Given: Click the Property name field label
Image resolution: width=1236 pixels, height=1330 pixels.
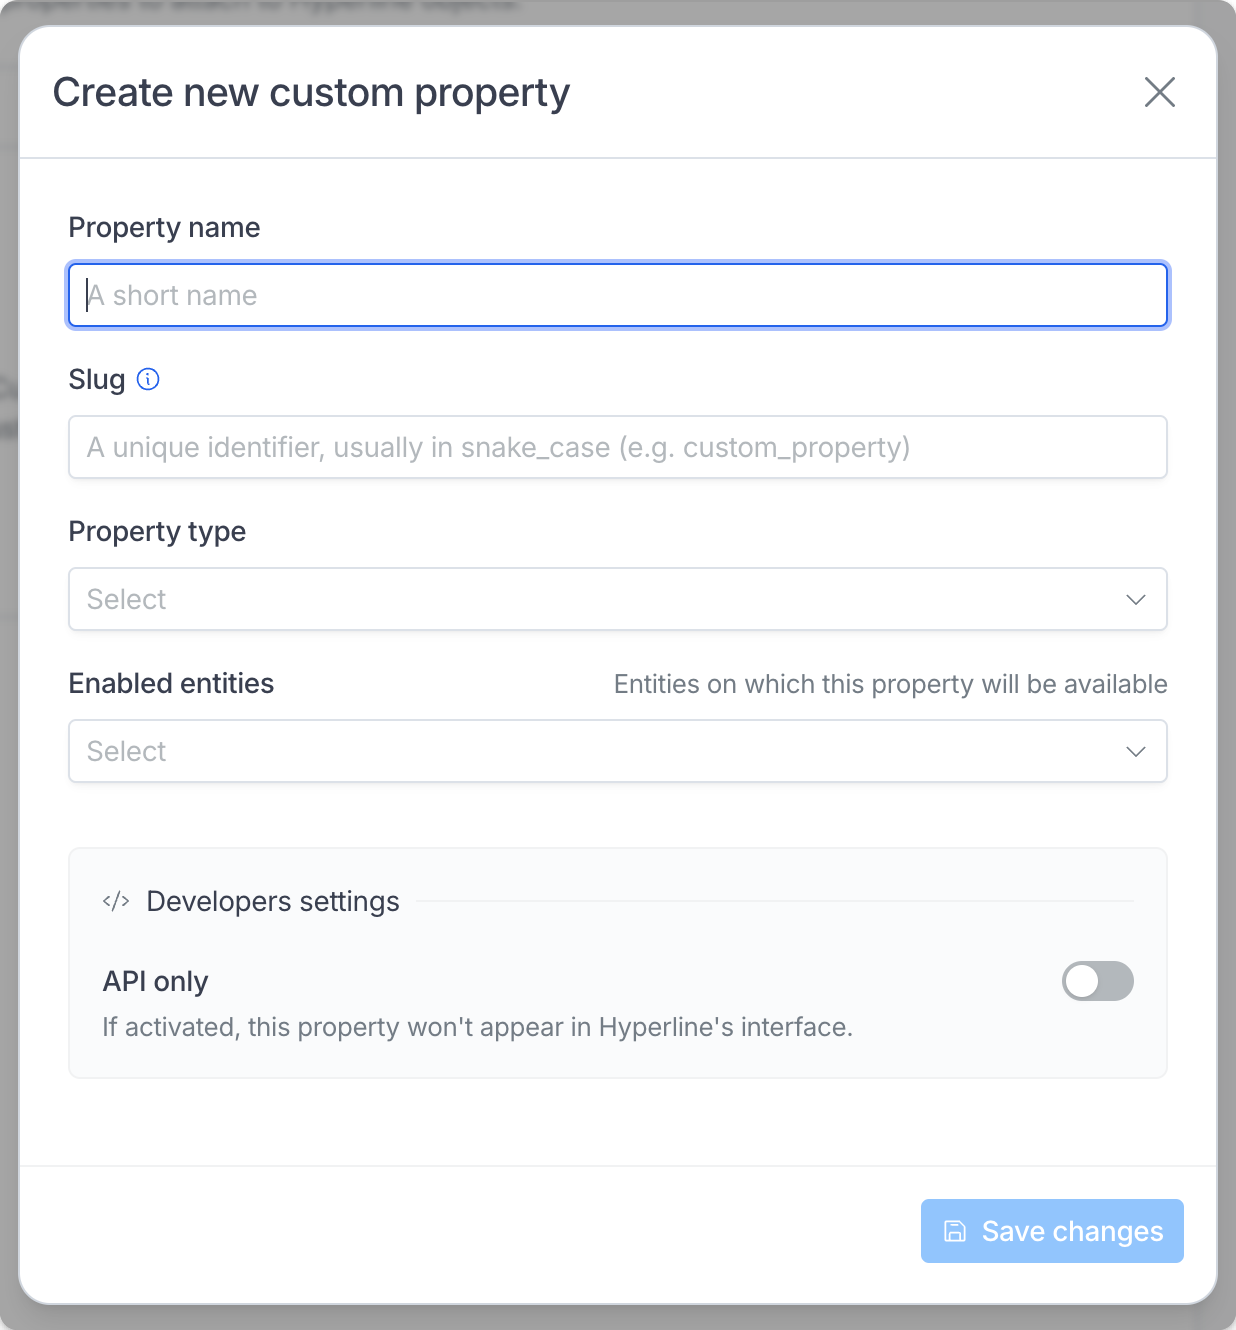Looking at the screenshot, I should pos(164,228).
